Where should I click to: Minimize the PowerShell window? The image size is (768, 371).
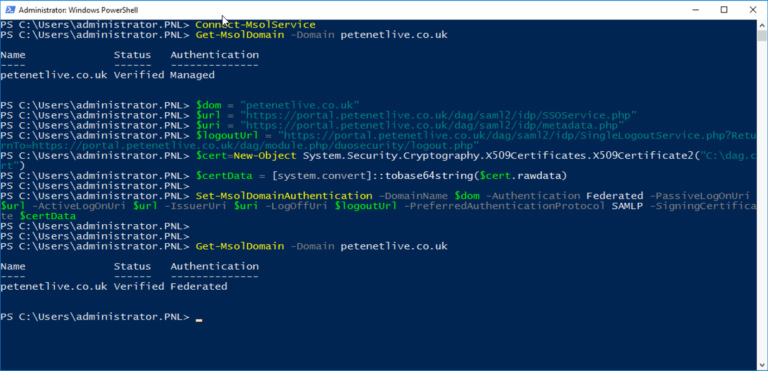click(697, 10)
